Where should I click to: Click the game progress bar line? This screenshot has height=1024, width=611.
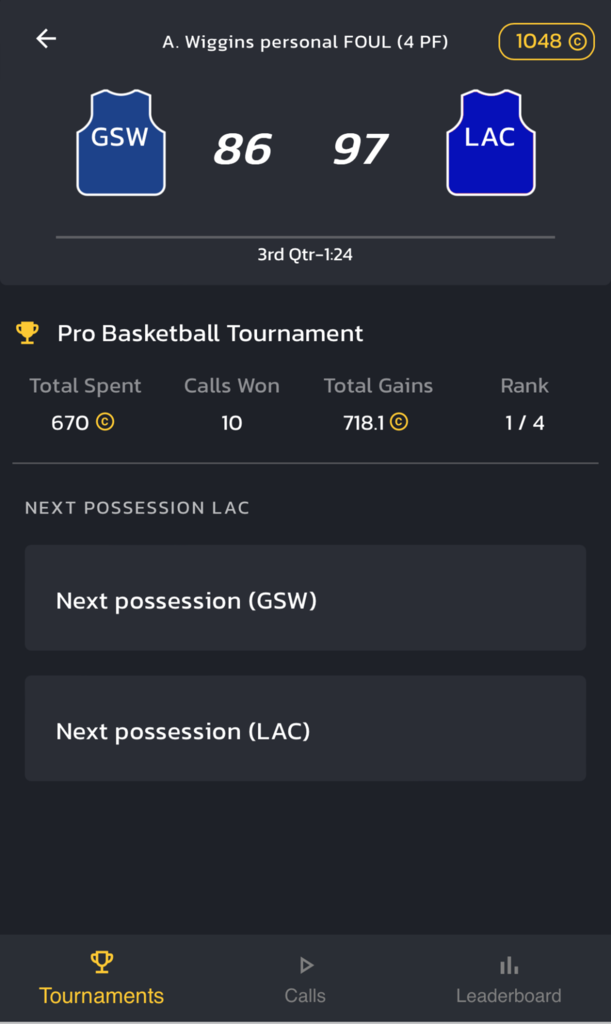coord(305,237)
